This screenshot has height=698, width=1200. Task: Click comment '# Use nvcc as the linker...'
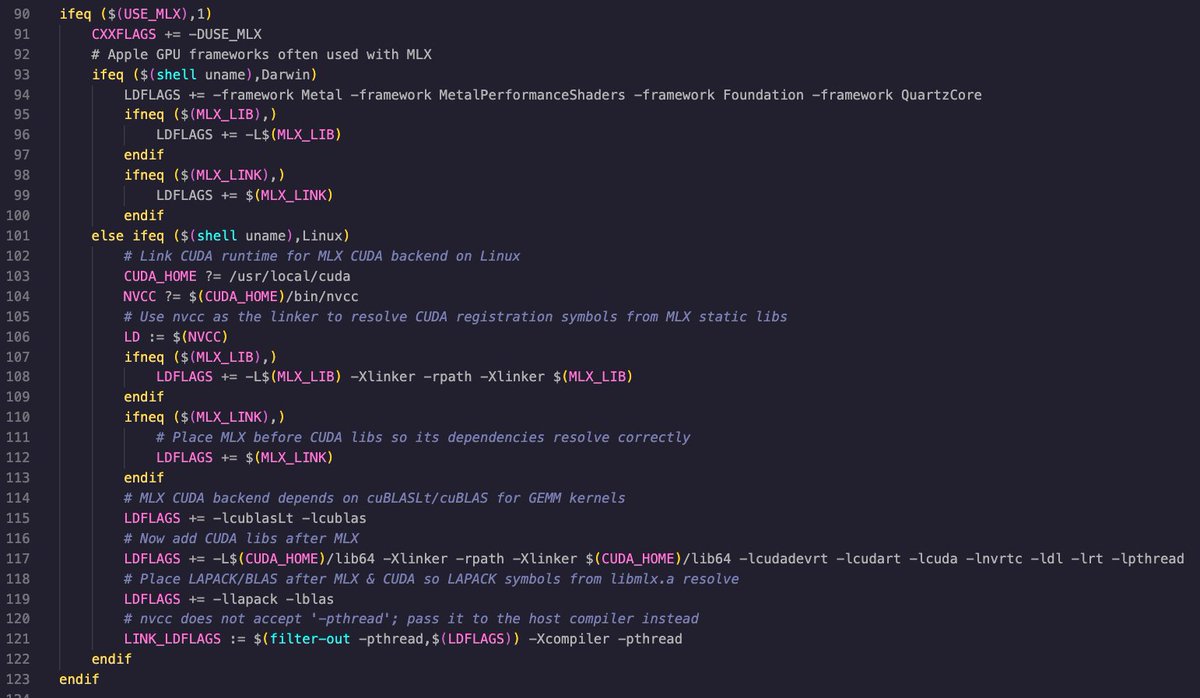pyautogui.click(x=455, y=316)
